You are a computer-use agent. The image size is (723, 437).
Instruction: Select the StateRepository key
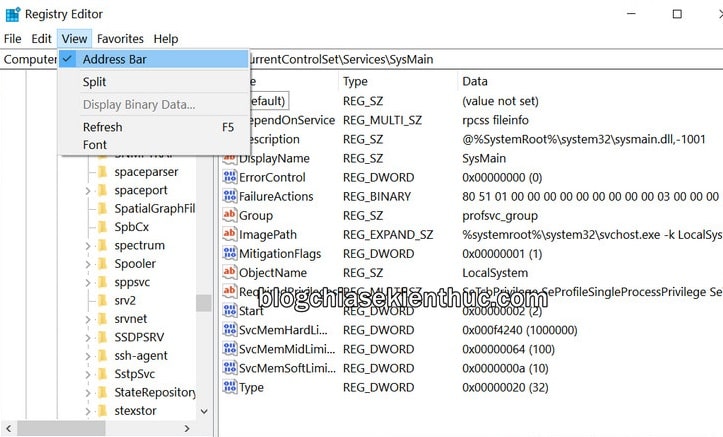click(155, 392)
